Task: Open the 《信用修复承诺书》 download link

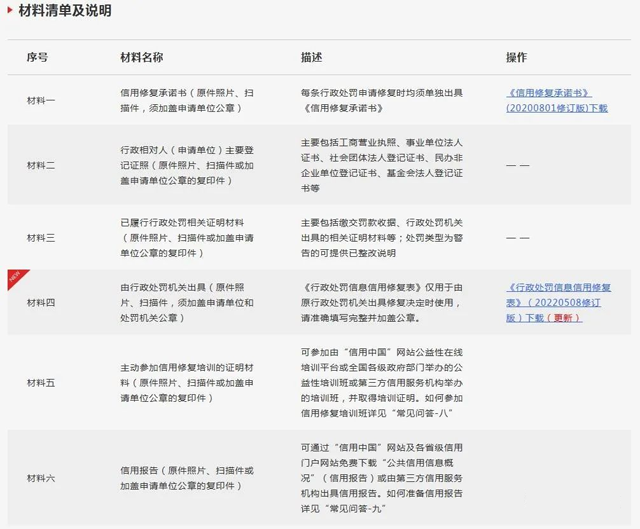Action: (556, 99)
